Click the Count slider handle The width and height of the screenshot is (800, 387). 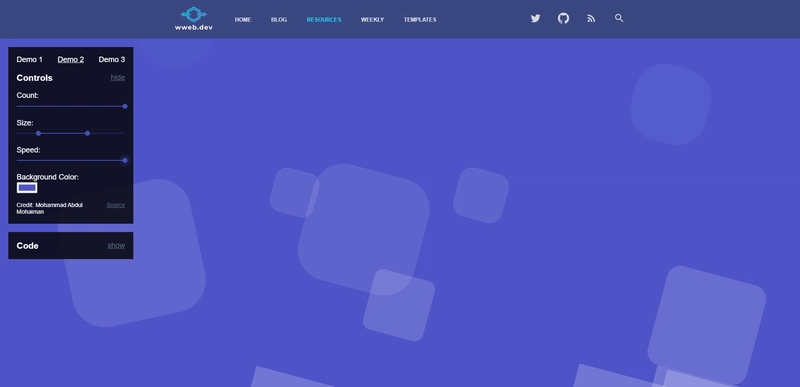125,106
